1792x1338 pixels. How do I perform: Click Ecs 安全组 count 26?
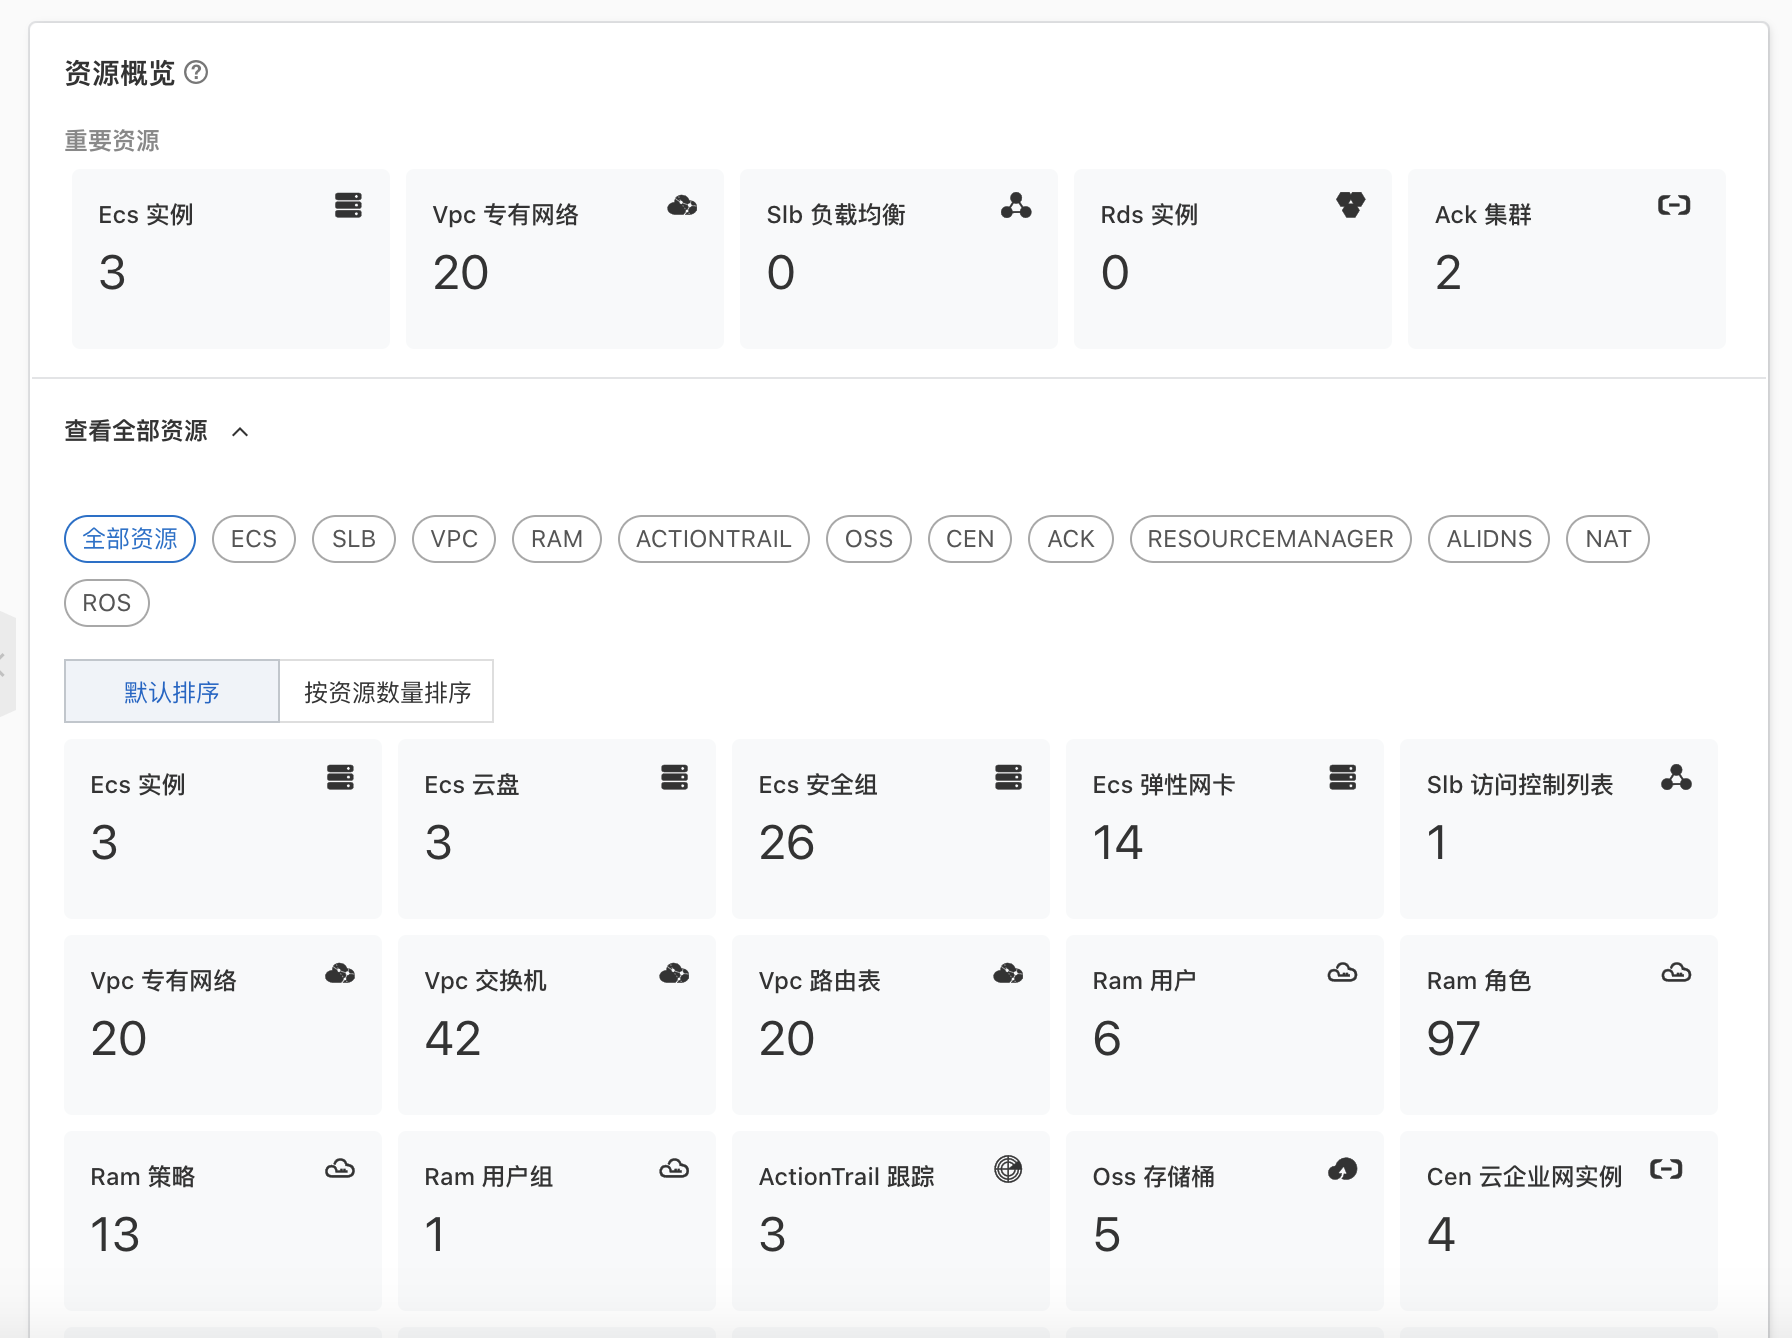pyautogui.click(x=787, y=843)
